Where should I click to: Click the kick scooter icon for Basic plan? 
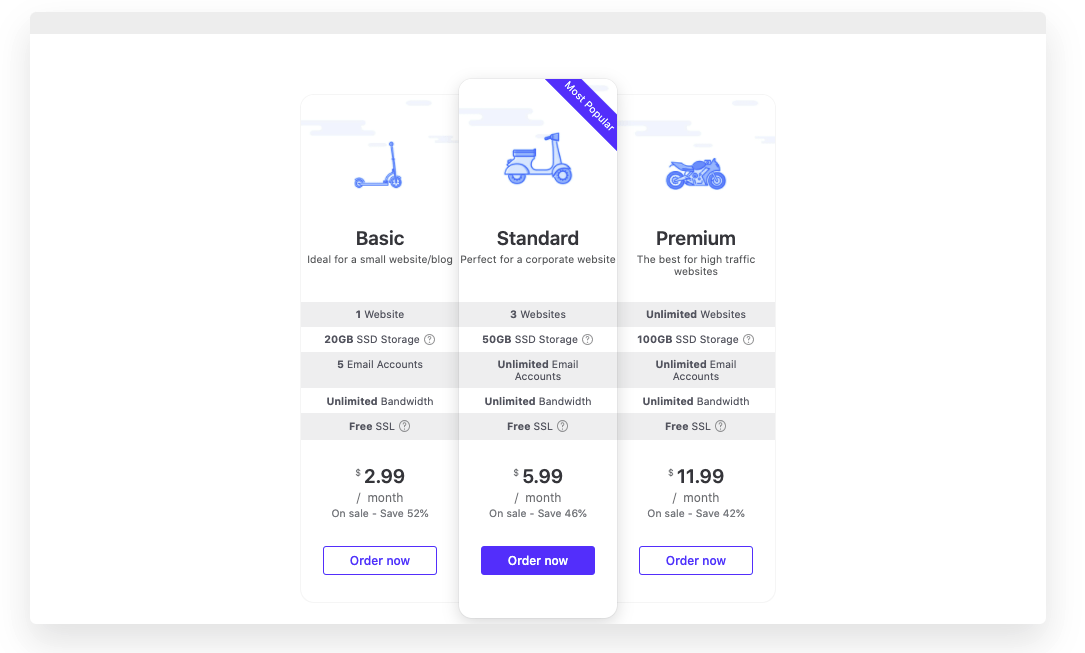point(379,165)
